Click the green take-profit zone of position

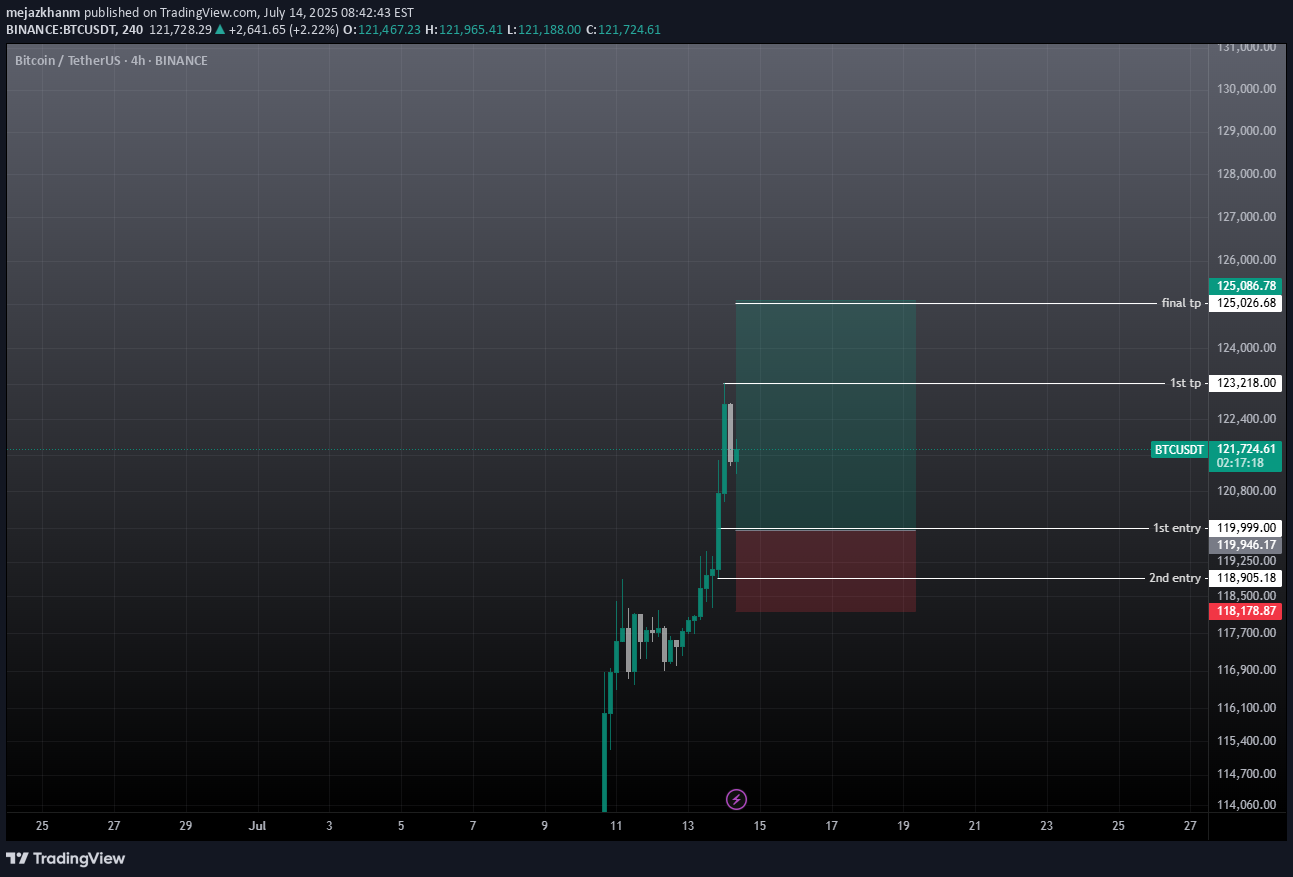(825, 415)
